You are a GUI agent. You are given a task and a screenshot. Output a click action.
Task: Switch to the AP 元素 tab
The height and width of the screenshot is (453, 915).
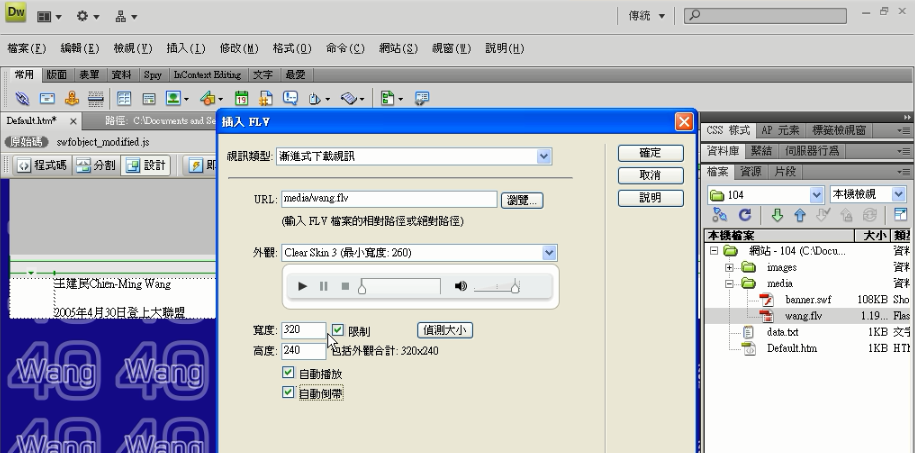click(780, 130)
